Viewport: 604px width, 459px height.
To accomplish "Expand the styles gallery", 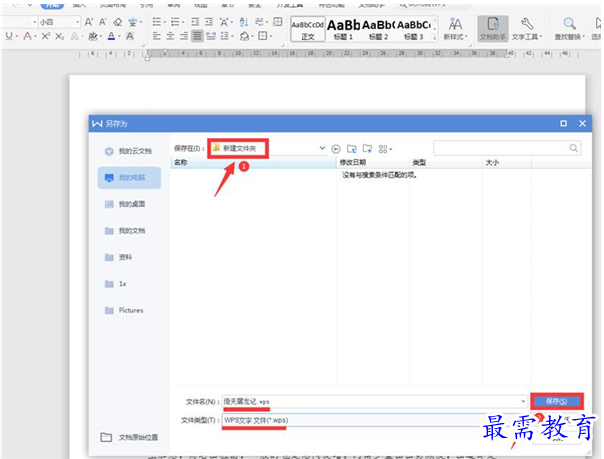I will 435,37.
